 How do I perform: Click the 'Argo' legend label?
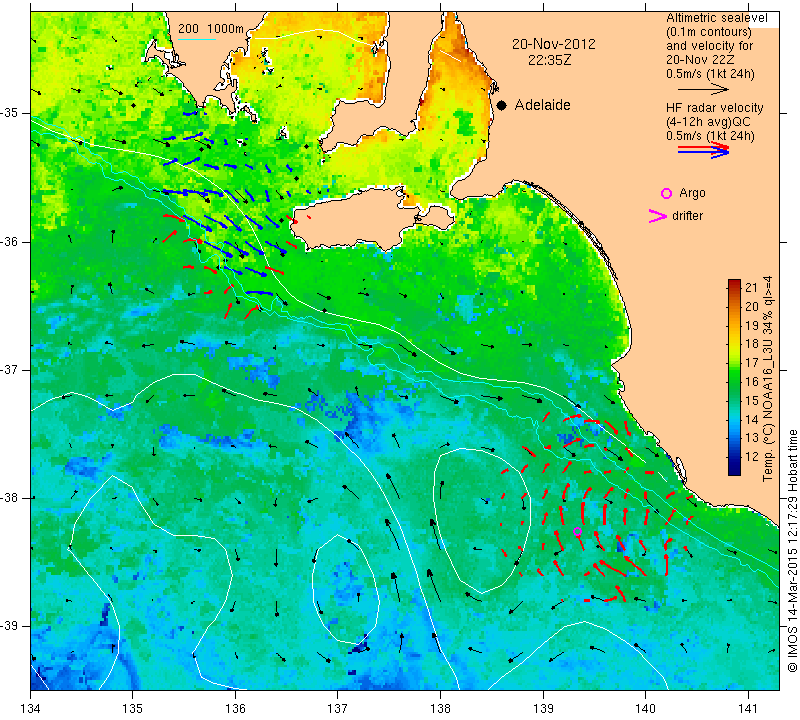(692, 193)
